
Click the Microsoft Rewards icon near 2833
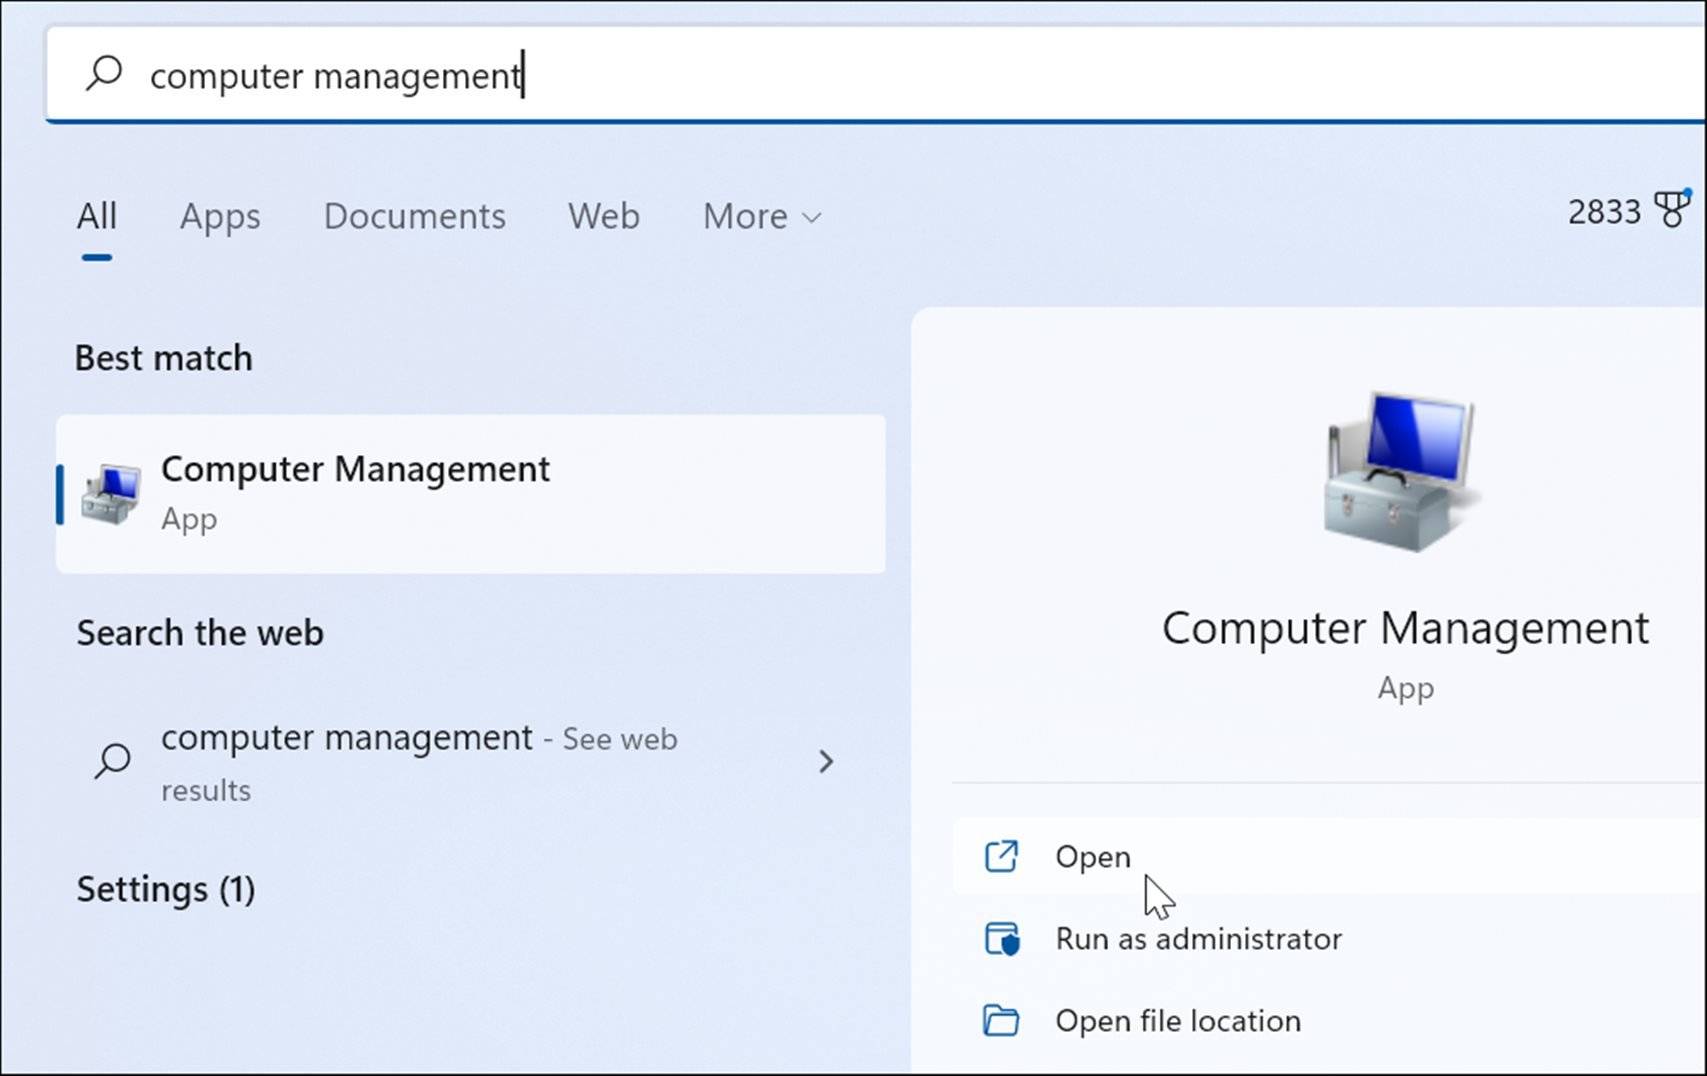pos(1674,210)
